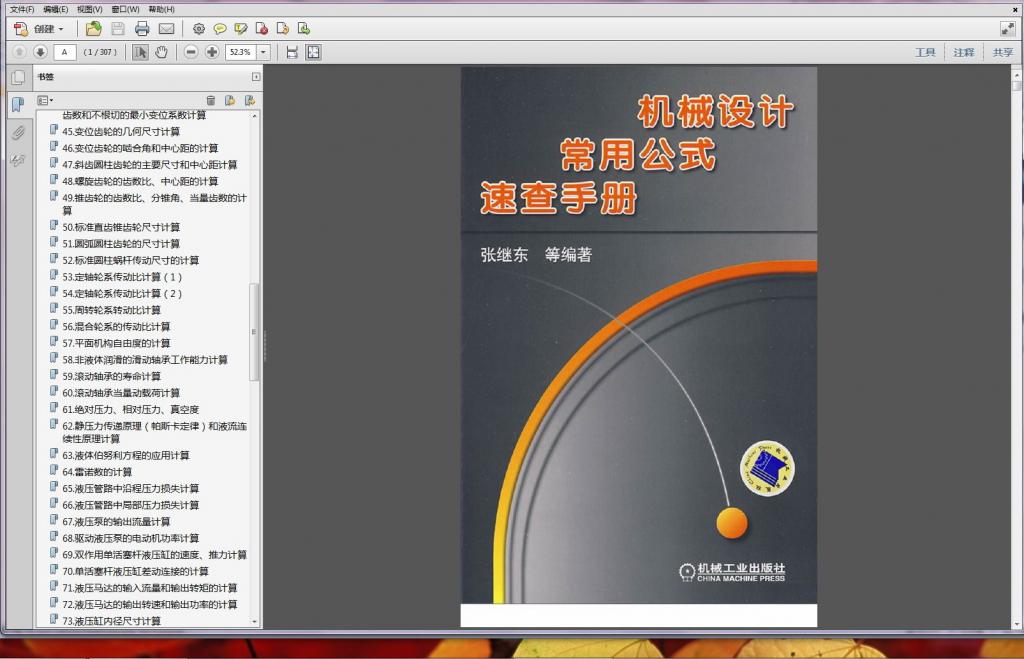Open bookmarks options menu dropdown
The height and width of the screenshot is (659, 1024).
coord(45,100)
